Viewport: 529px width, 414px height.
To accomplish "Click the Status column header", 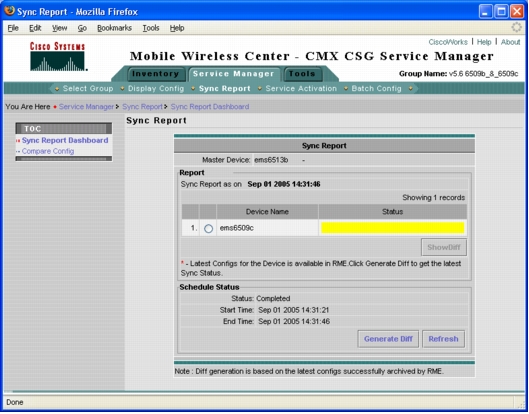I will pos(393,212).
